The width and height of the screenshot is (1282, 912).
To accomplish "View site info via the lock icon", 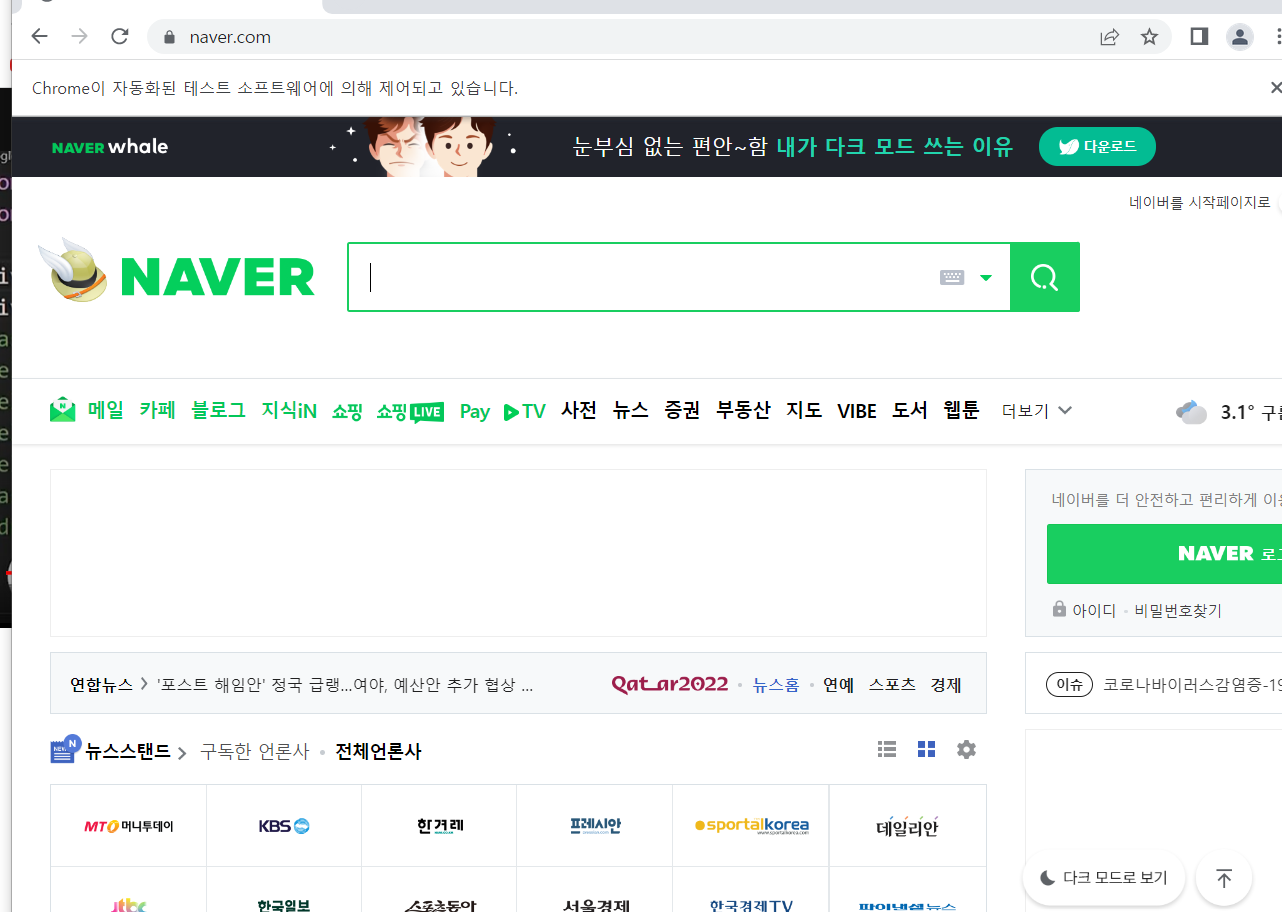I will tap(169, 37).
